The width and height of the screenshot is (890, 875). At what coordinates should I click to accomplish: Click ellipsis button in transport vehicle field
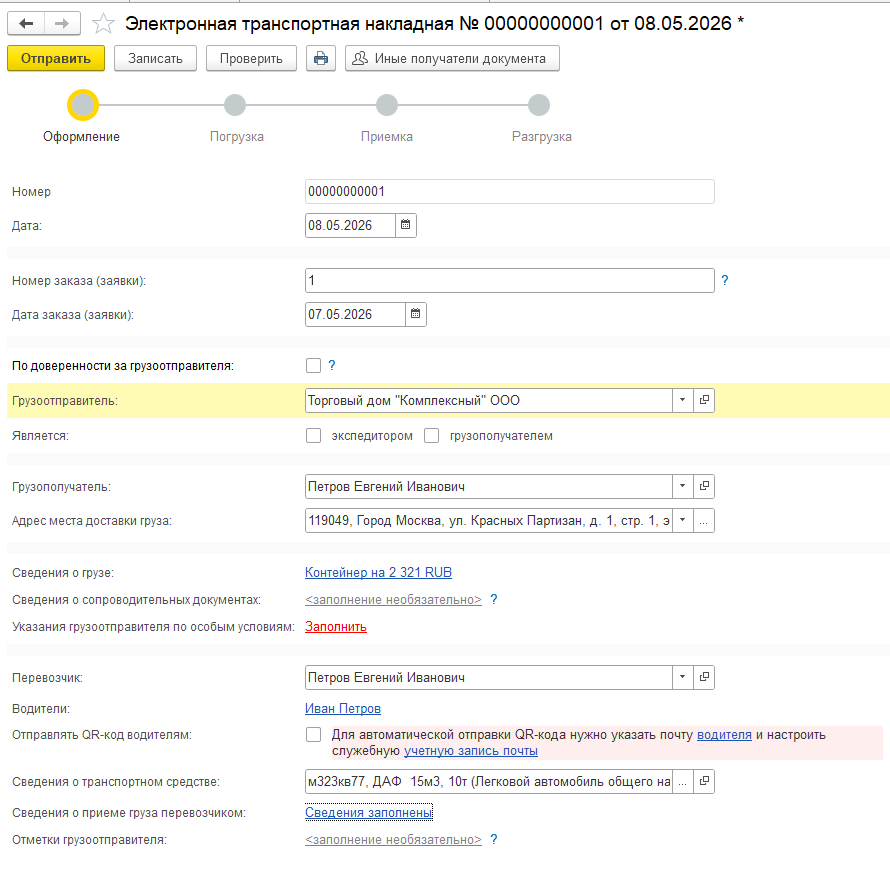682,781
